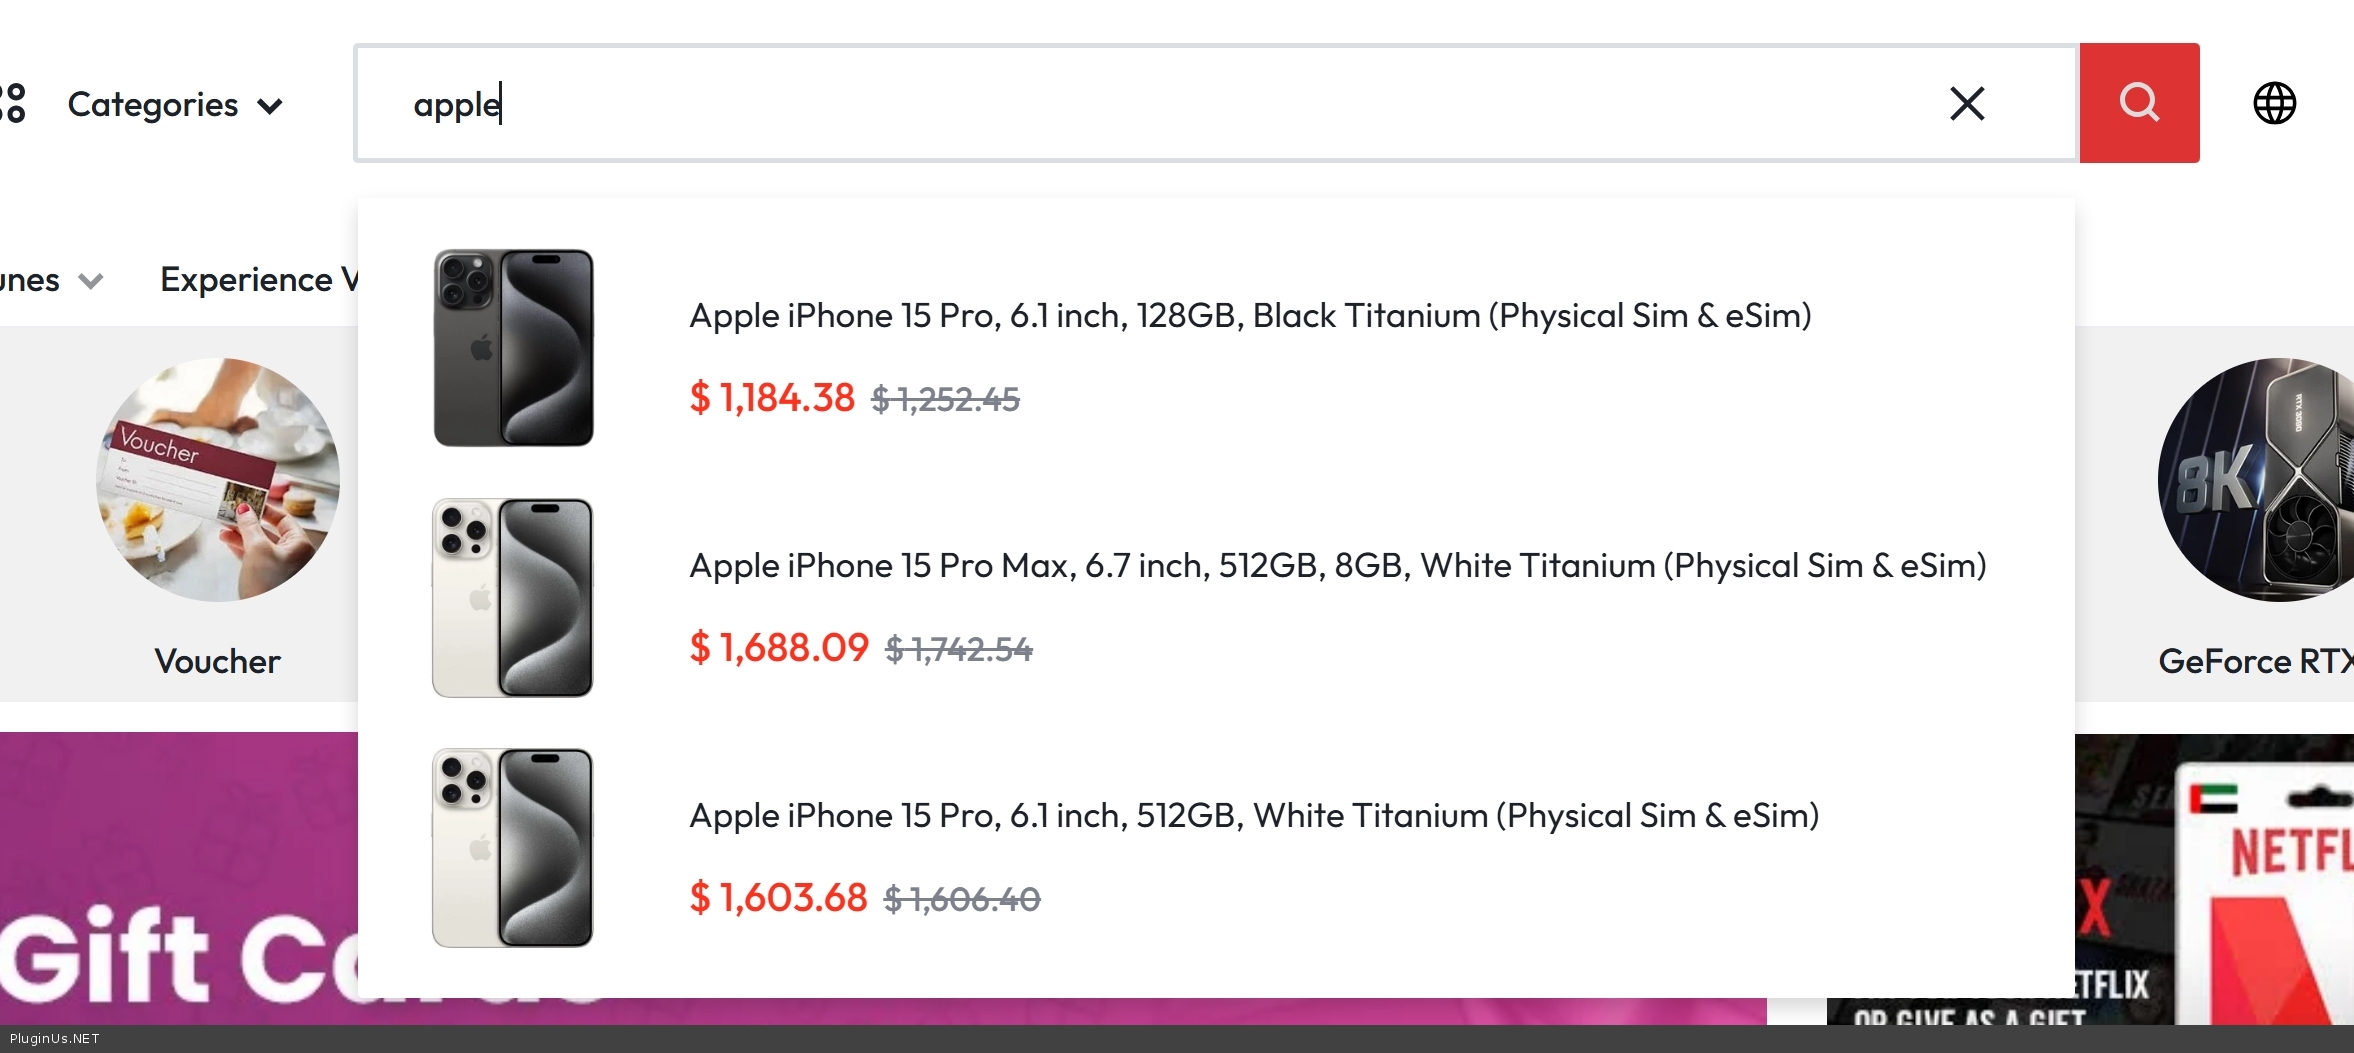Expand the chevron dropdown left of Experience
The width and height of the screenshot is (2354, 1053).
click(91, 281)
